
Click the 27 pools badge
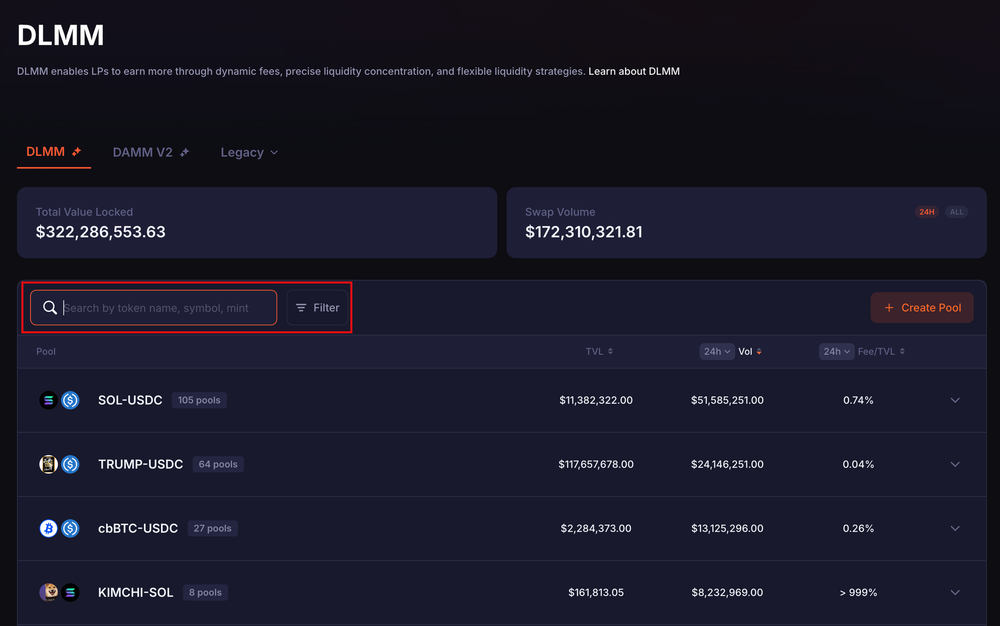212,528
